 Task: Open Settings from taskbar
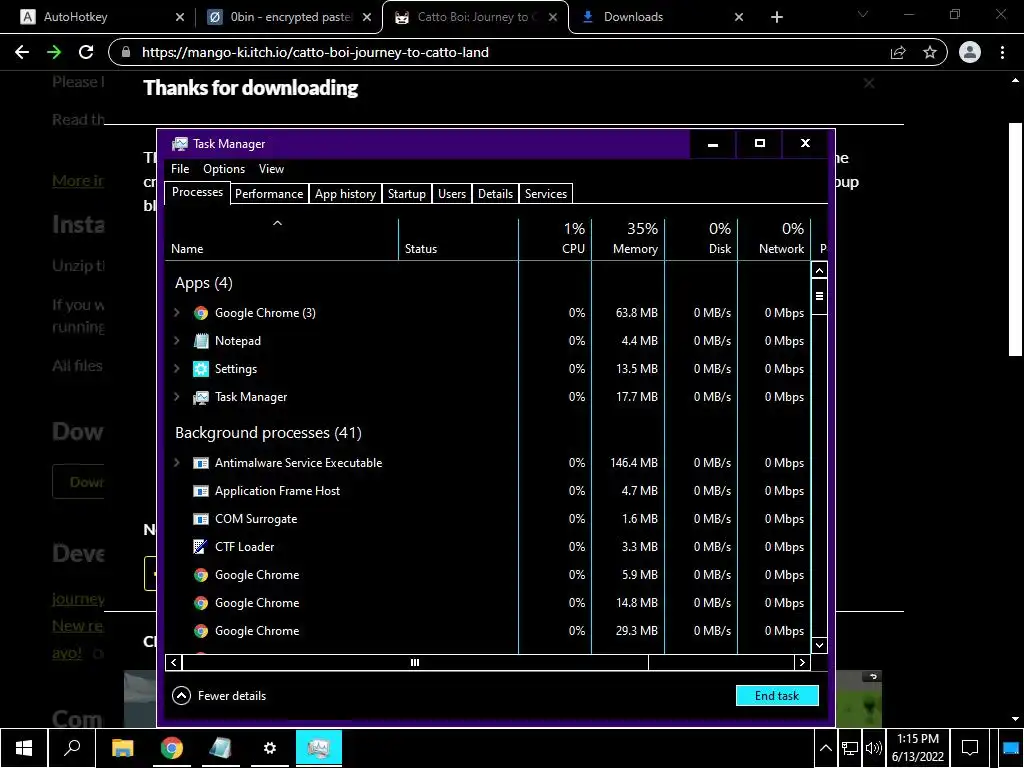(x=270, y=748)
